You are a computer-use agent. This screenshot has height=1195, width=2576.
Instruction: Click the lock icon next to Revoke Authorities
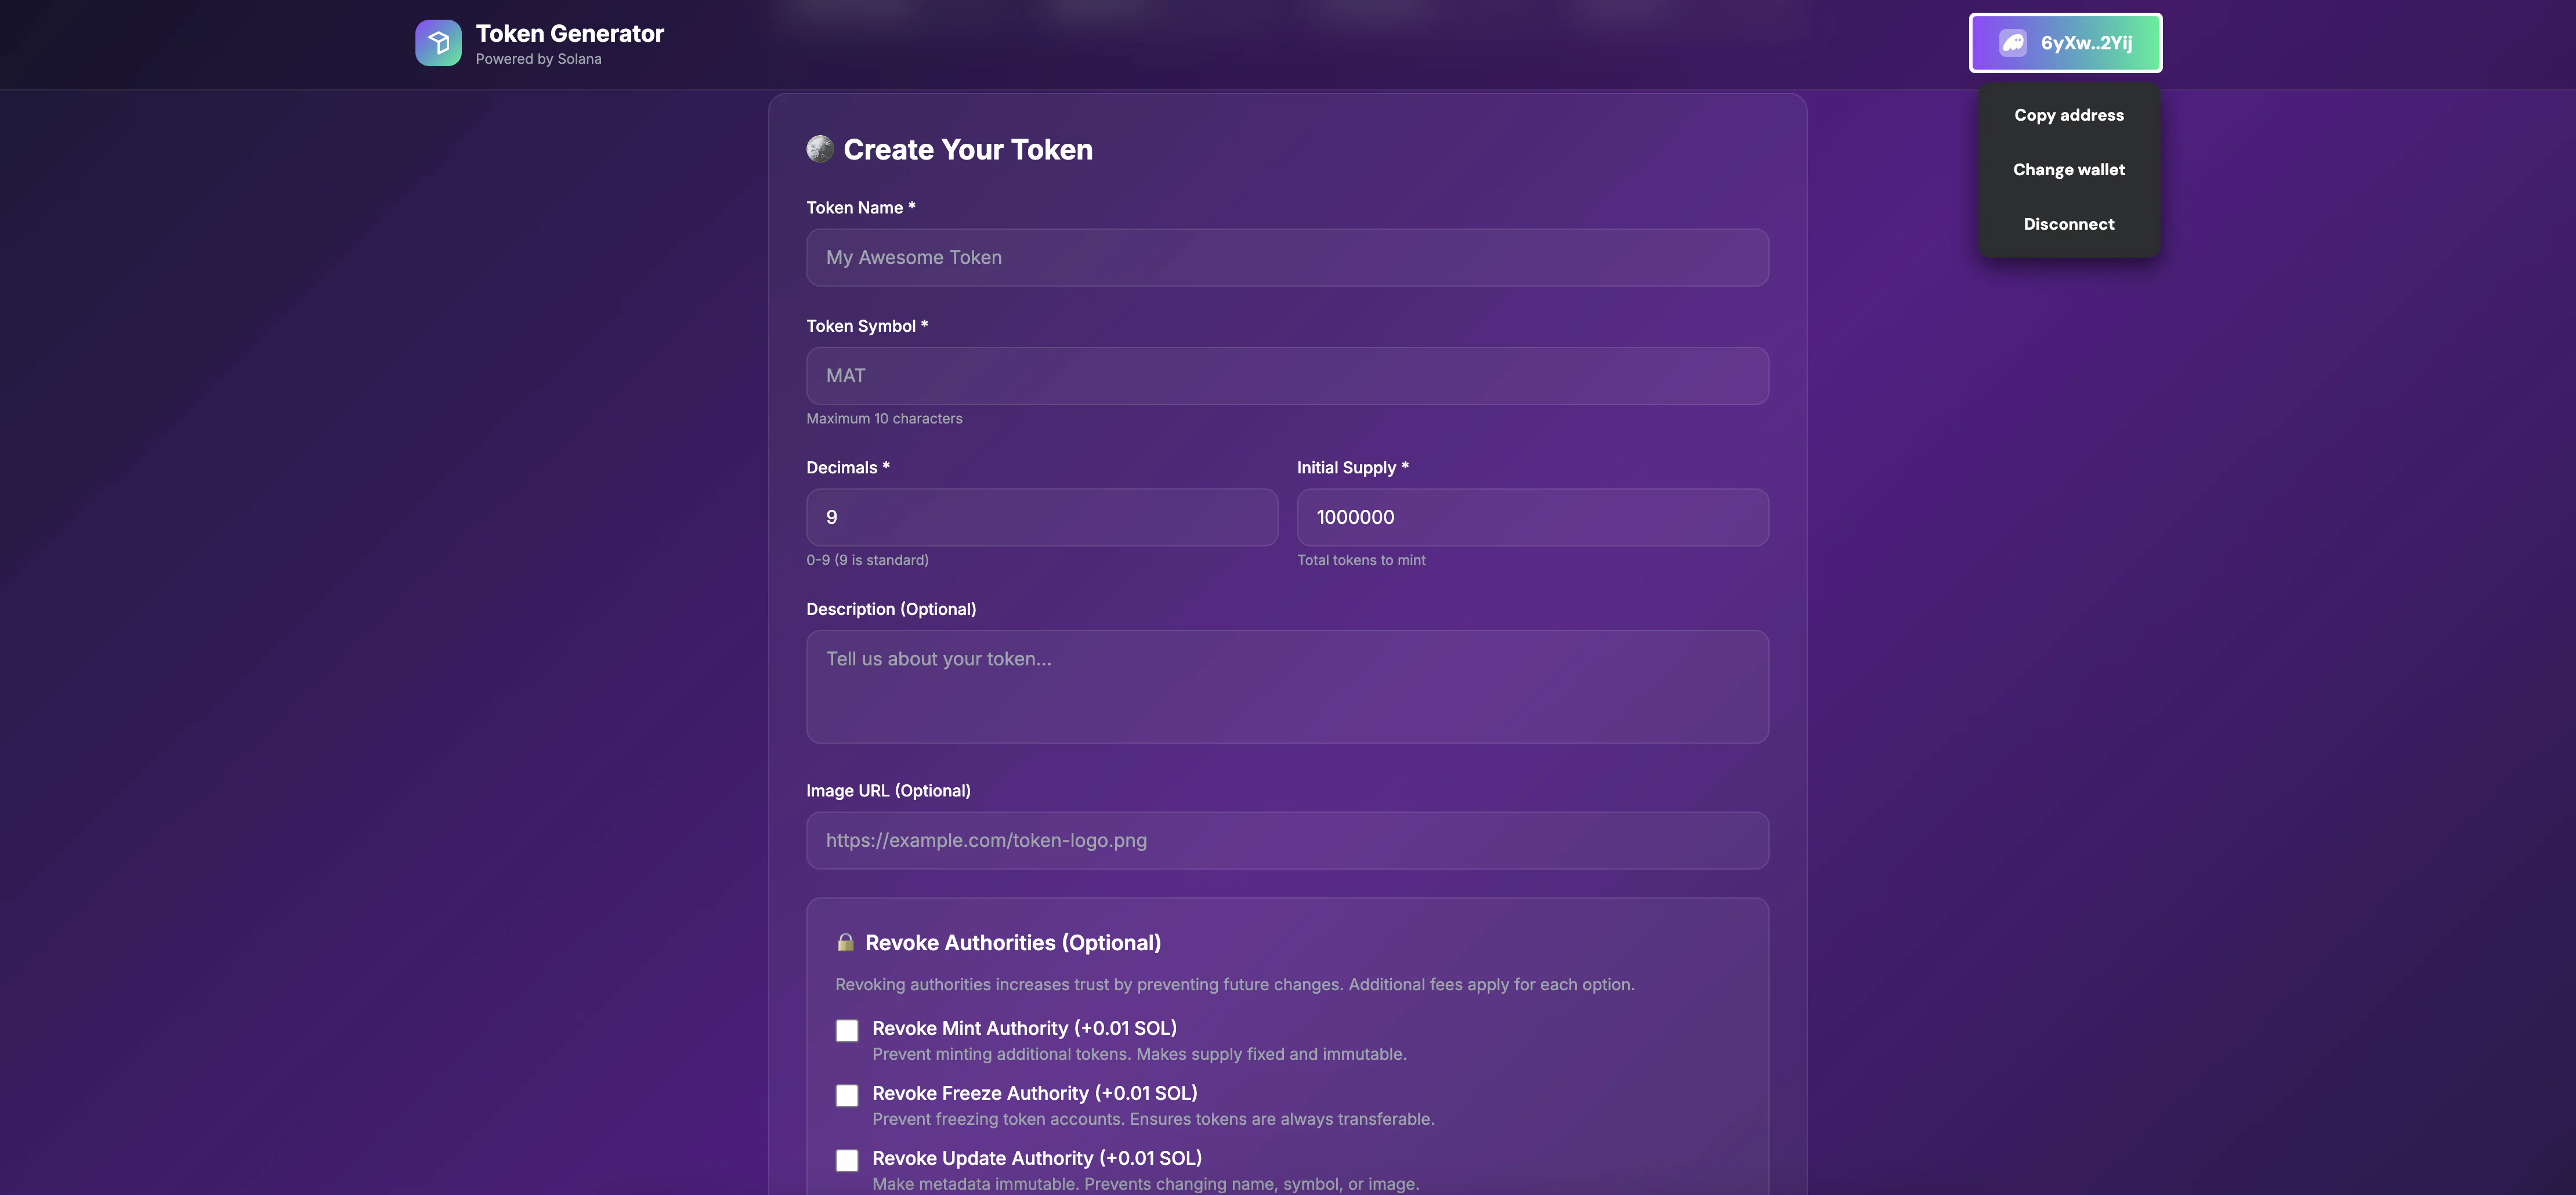845,942
